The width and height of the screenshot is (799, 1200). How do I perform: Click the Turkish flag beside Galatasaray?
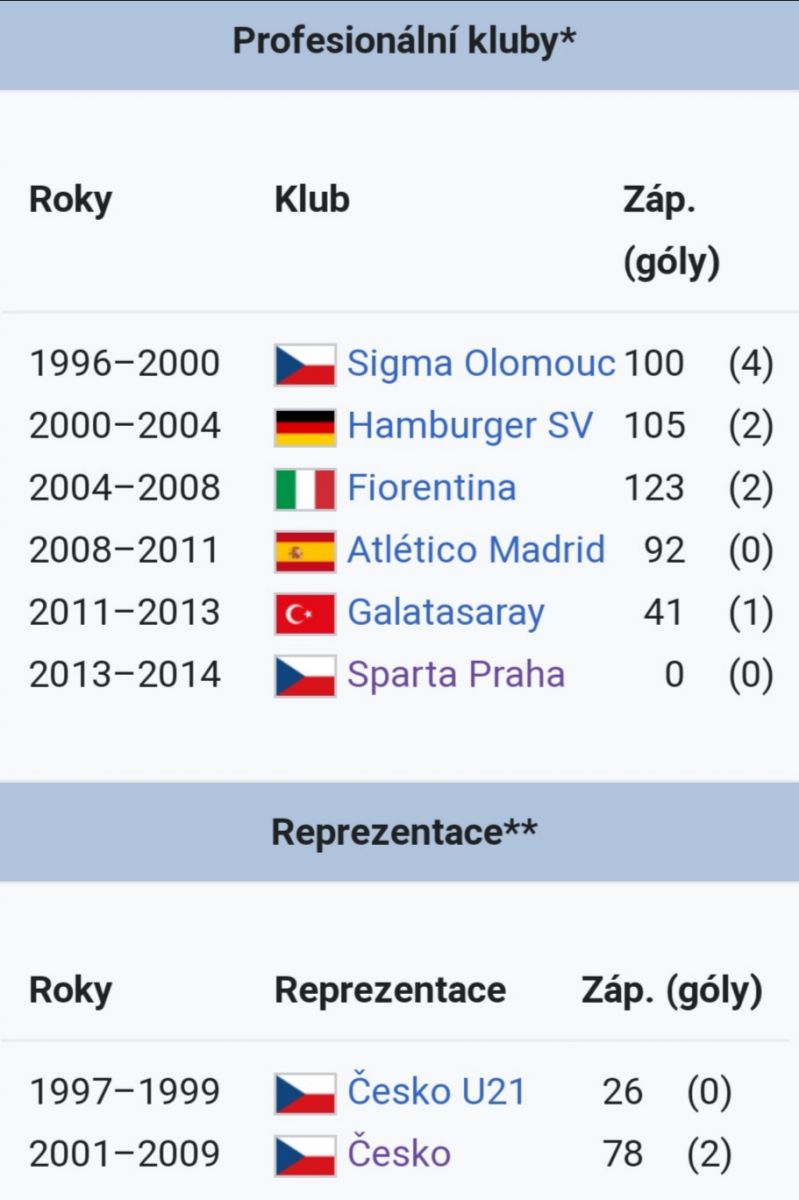pyautogui.click(x=305, y=613)
